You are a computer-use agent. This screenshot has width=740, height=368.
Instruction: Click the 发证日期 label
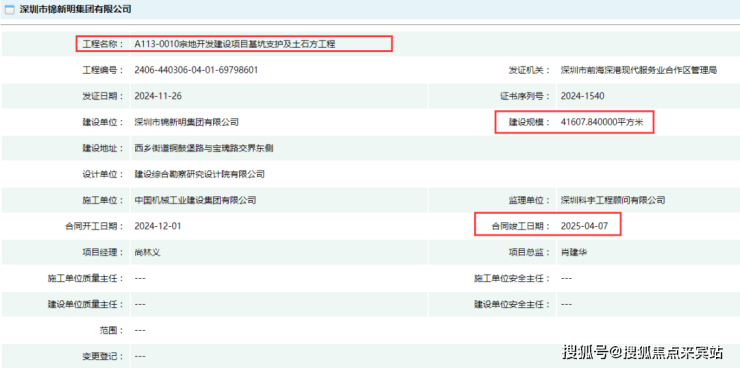click(x=103, y=96)
